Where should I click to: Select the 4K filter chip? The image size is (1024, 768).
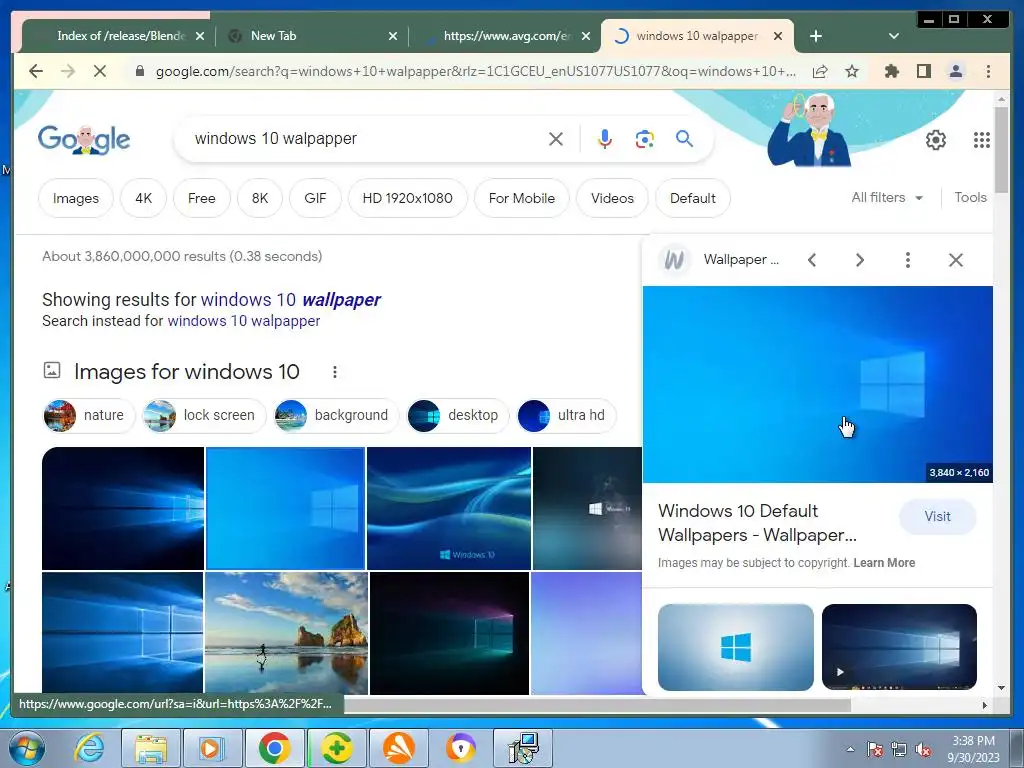[144, 198]
